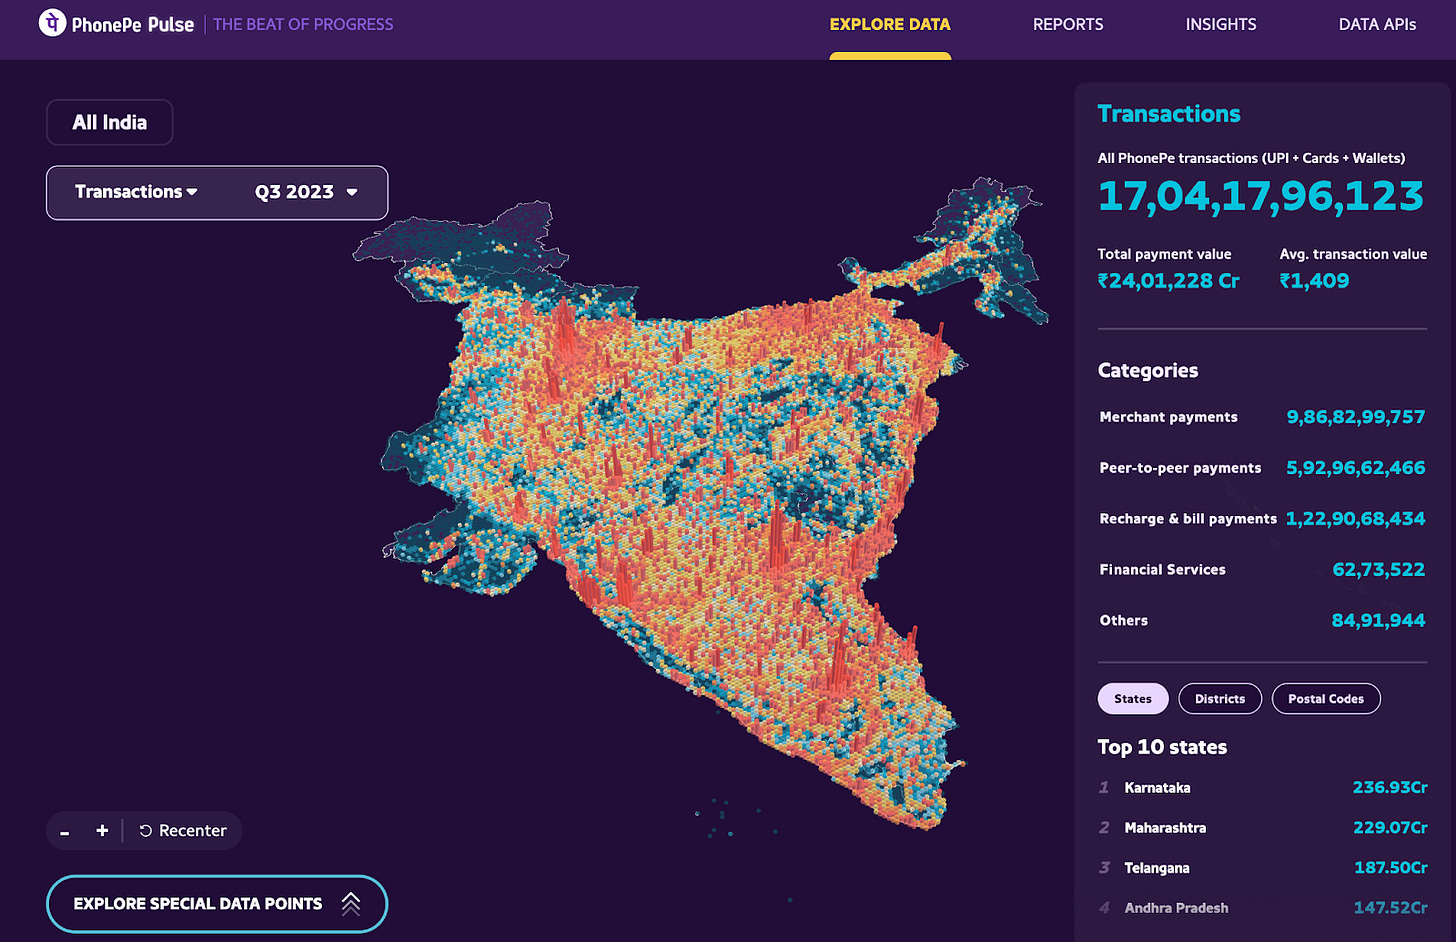Click the value 1,22,90,68,434
1456x942 pixels.
tap(1356, 519)
